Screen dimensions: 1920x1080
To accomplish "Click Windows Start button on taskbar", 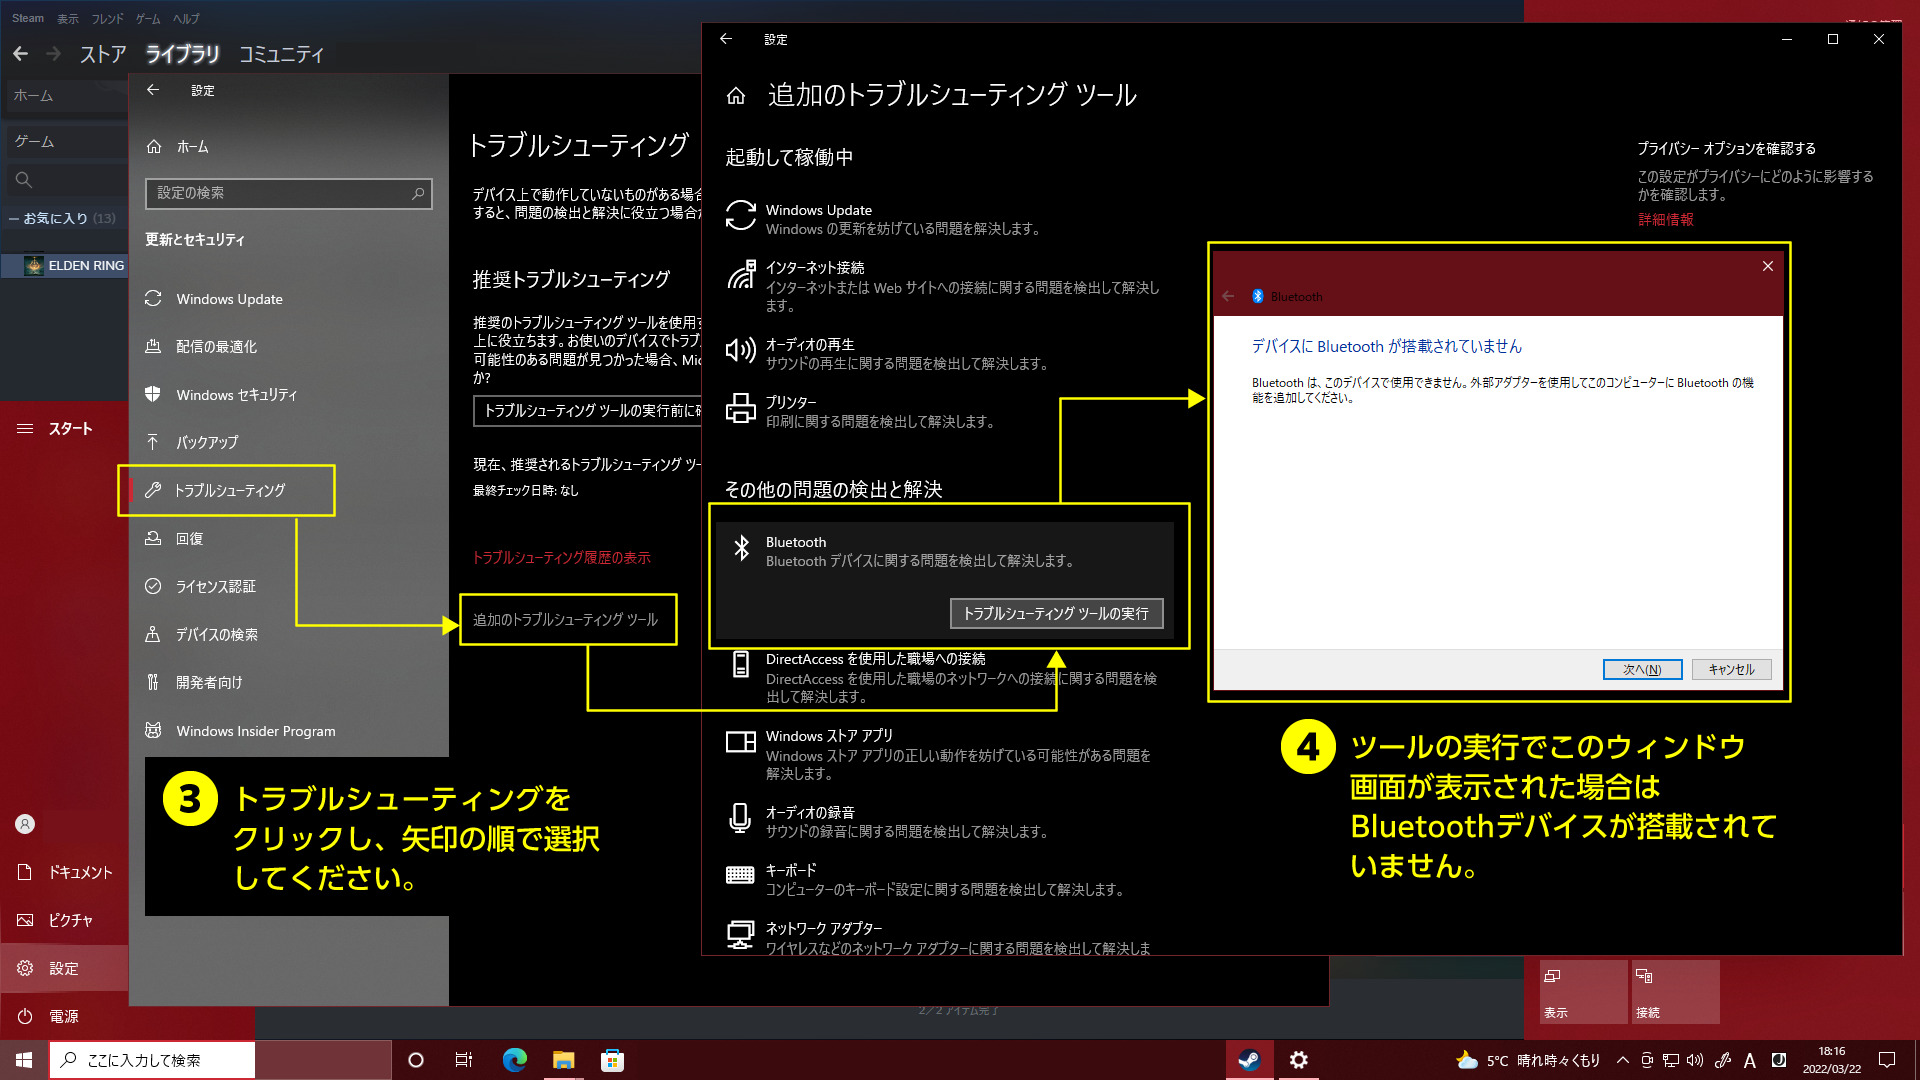I will pos(24,1060).
